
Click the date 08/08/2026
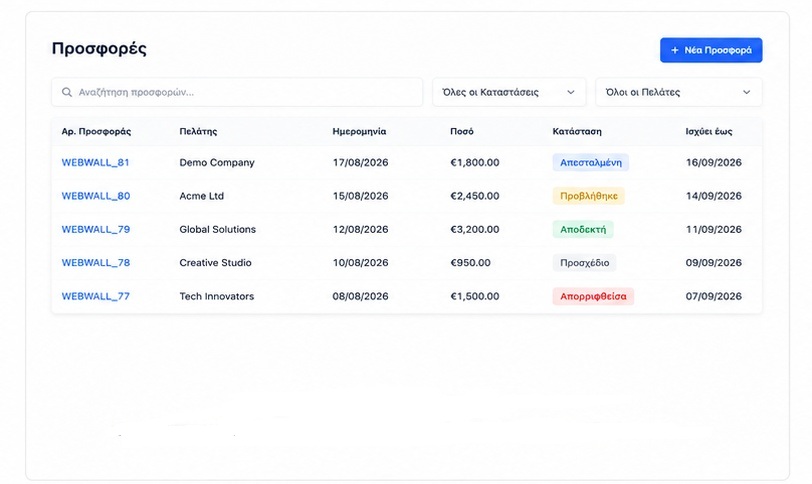(360, 297)
